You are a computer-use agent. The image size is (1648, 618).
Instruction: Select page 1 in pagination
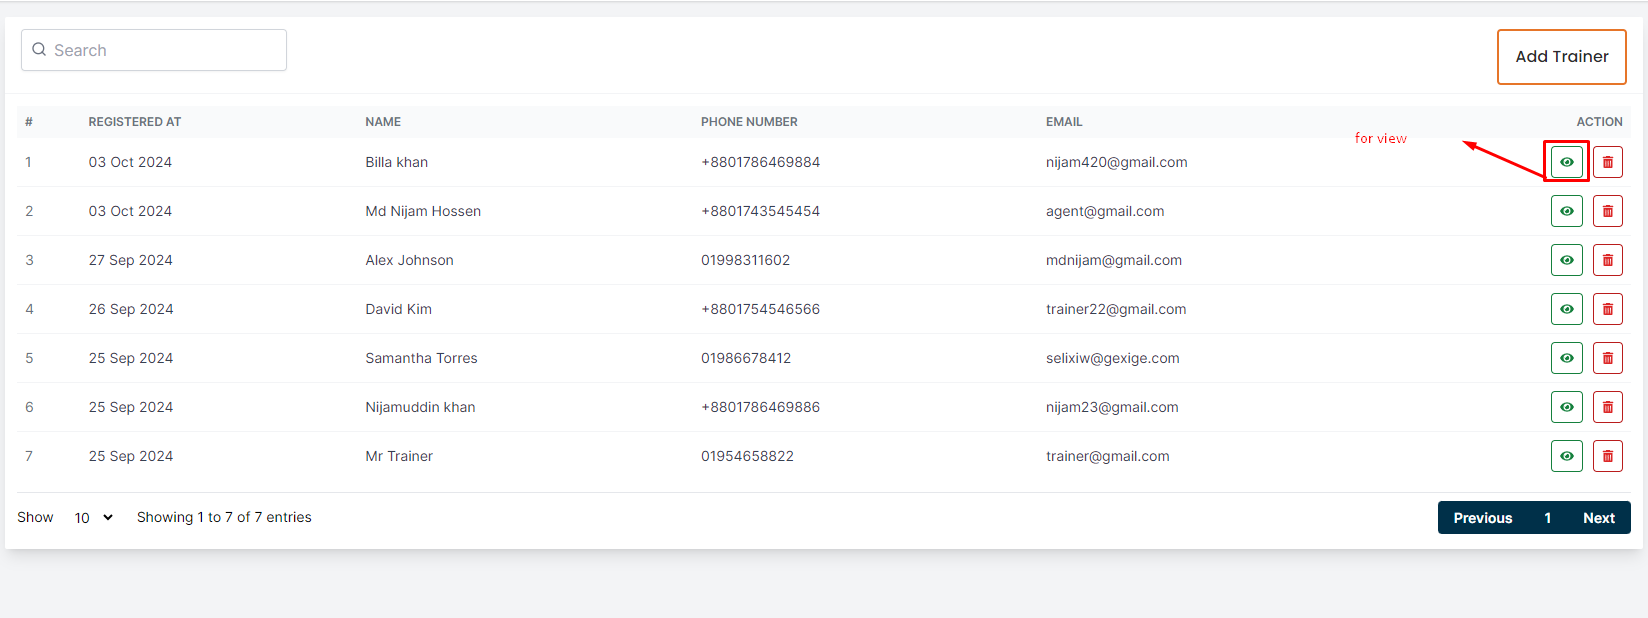(x=1547, y=518)
